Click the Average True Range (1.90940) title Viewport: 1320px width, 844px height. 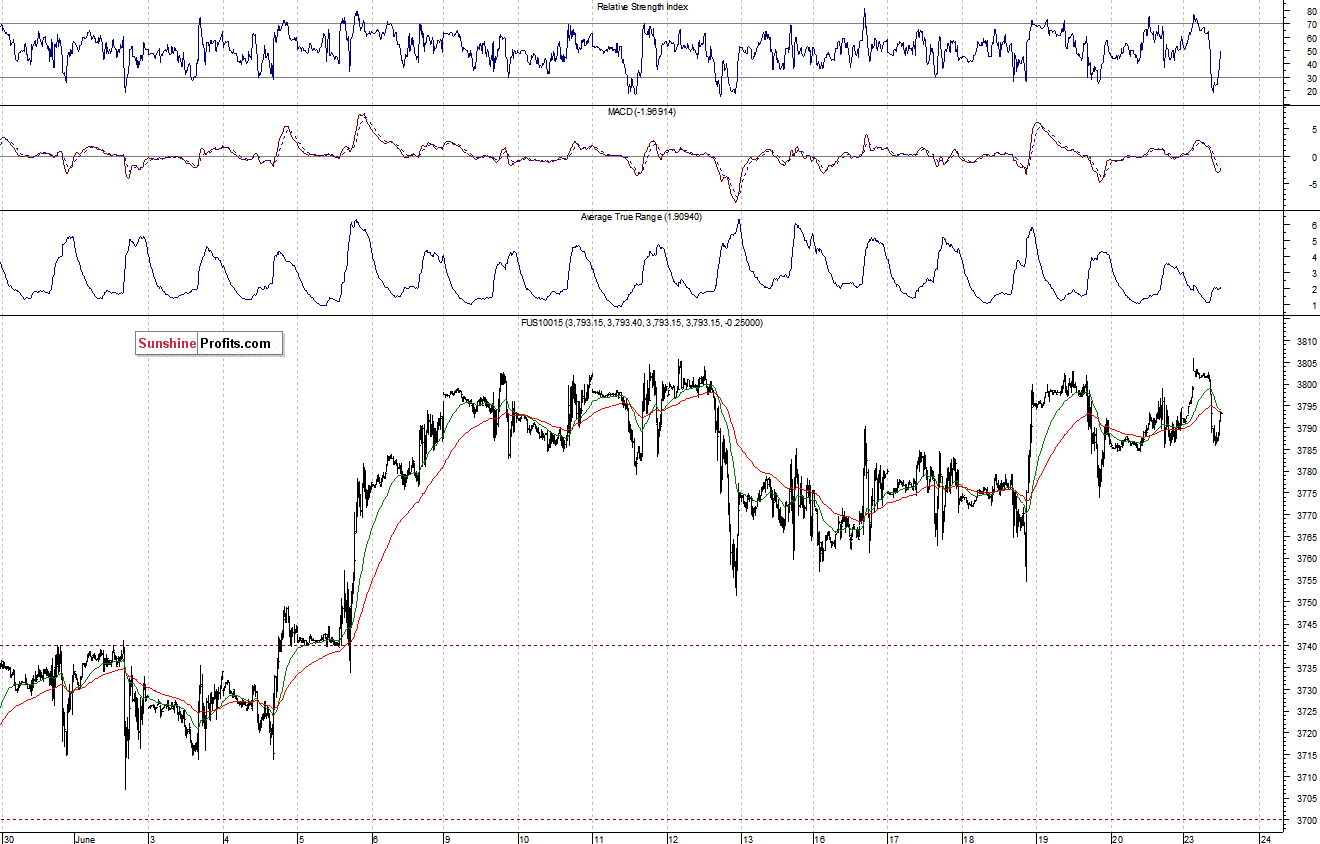coord(641,217)
